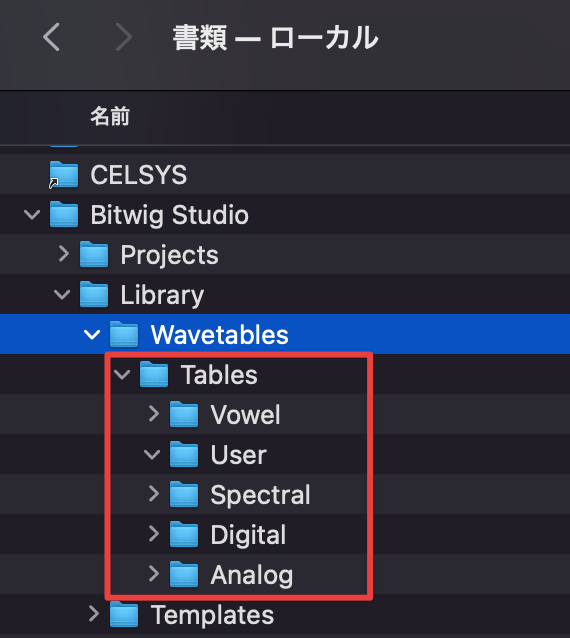Collapse the Library folder chevron
This screenshot has height=638, width=570.
(62, 294)
